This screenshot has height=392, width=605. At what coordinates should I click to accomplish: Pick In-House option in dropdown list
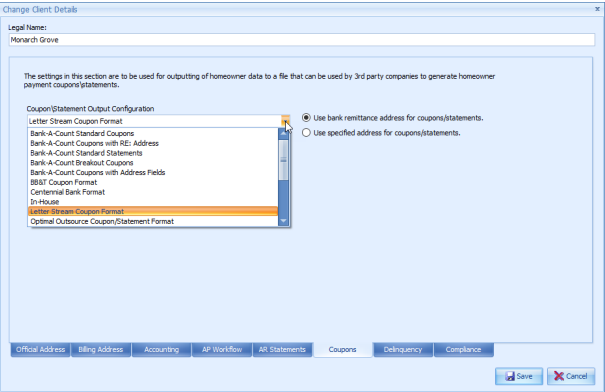(x=153, y=202)
